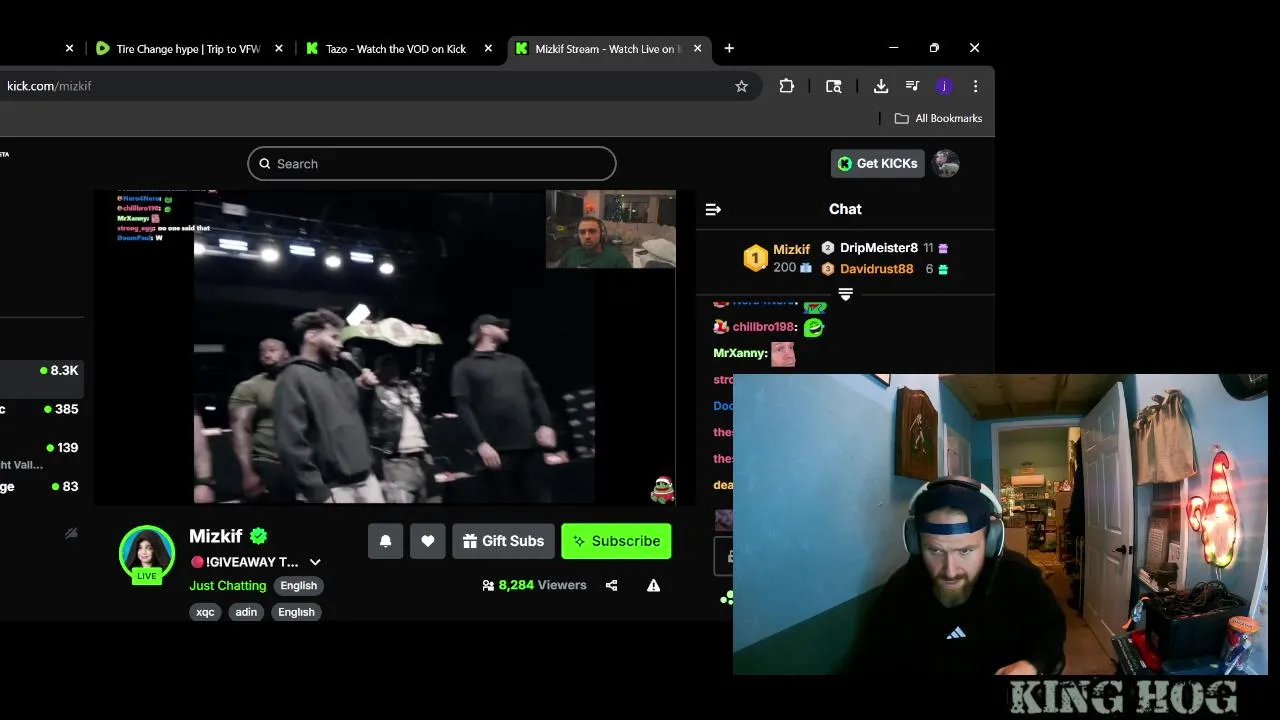Close the Tire Change hype tab

point(279,48)
